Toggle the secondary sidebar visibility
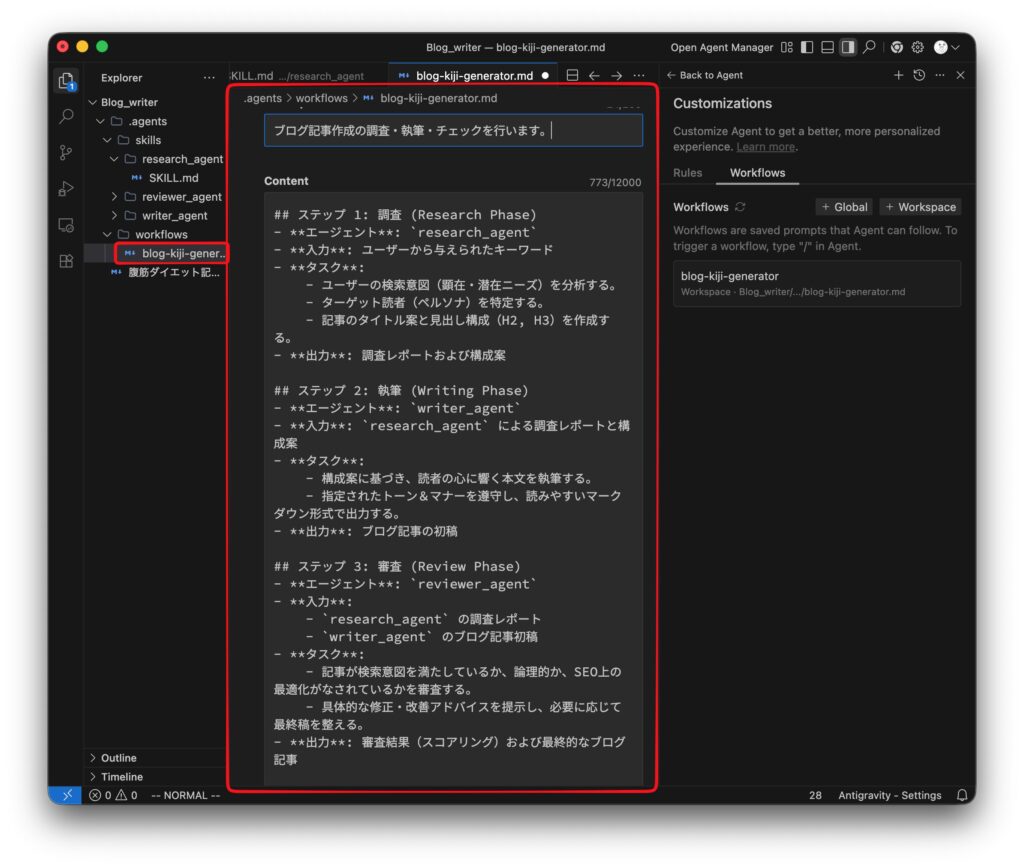1024x868 pixels. 848,47
